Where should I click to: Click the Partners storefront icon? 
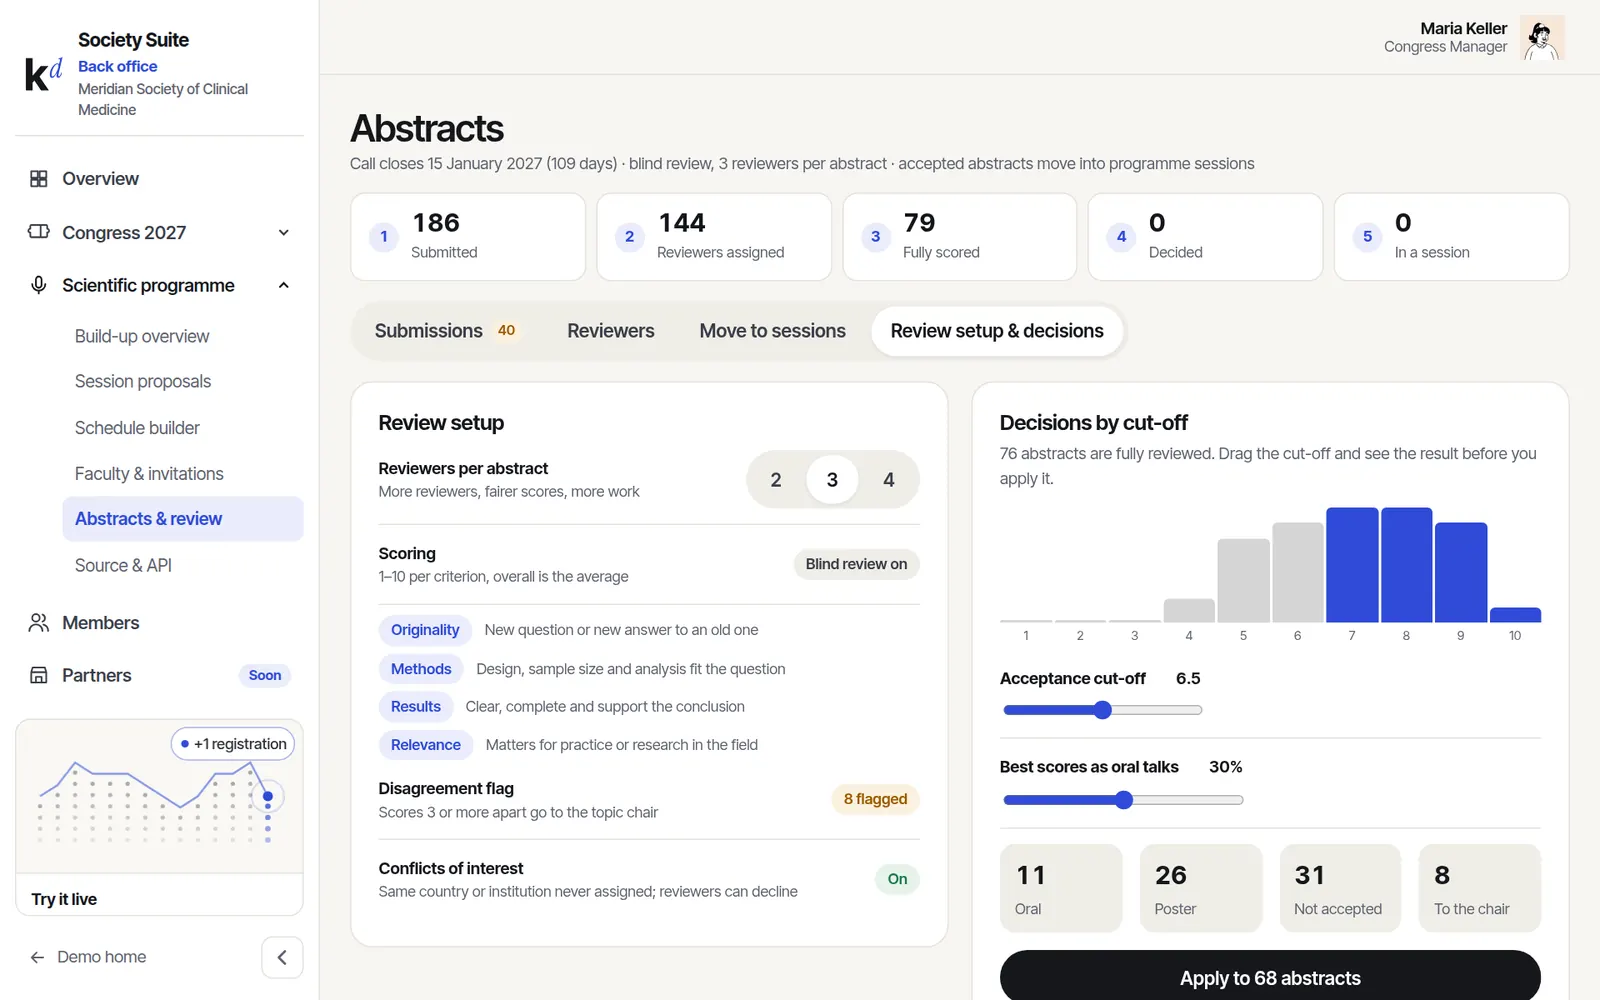click(x=39, y=675)
